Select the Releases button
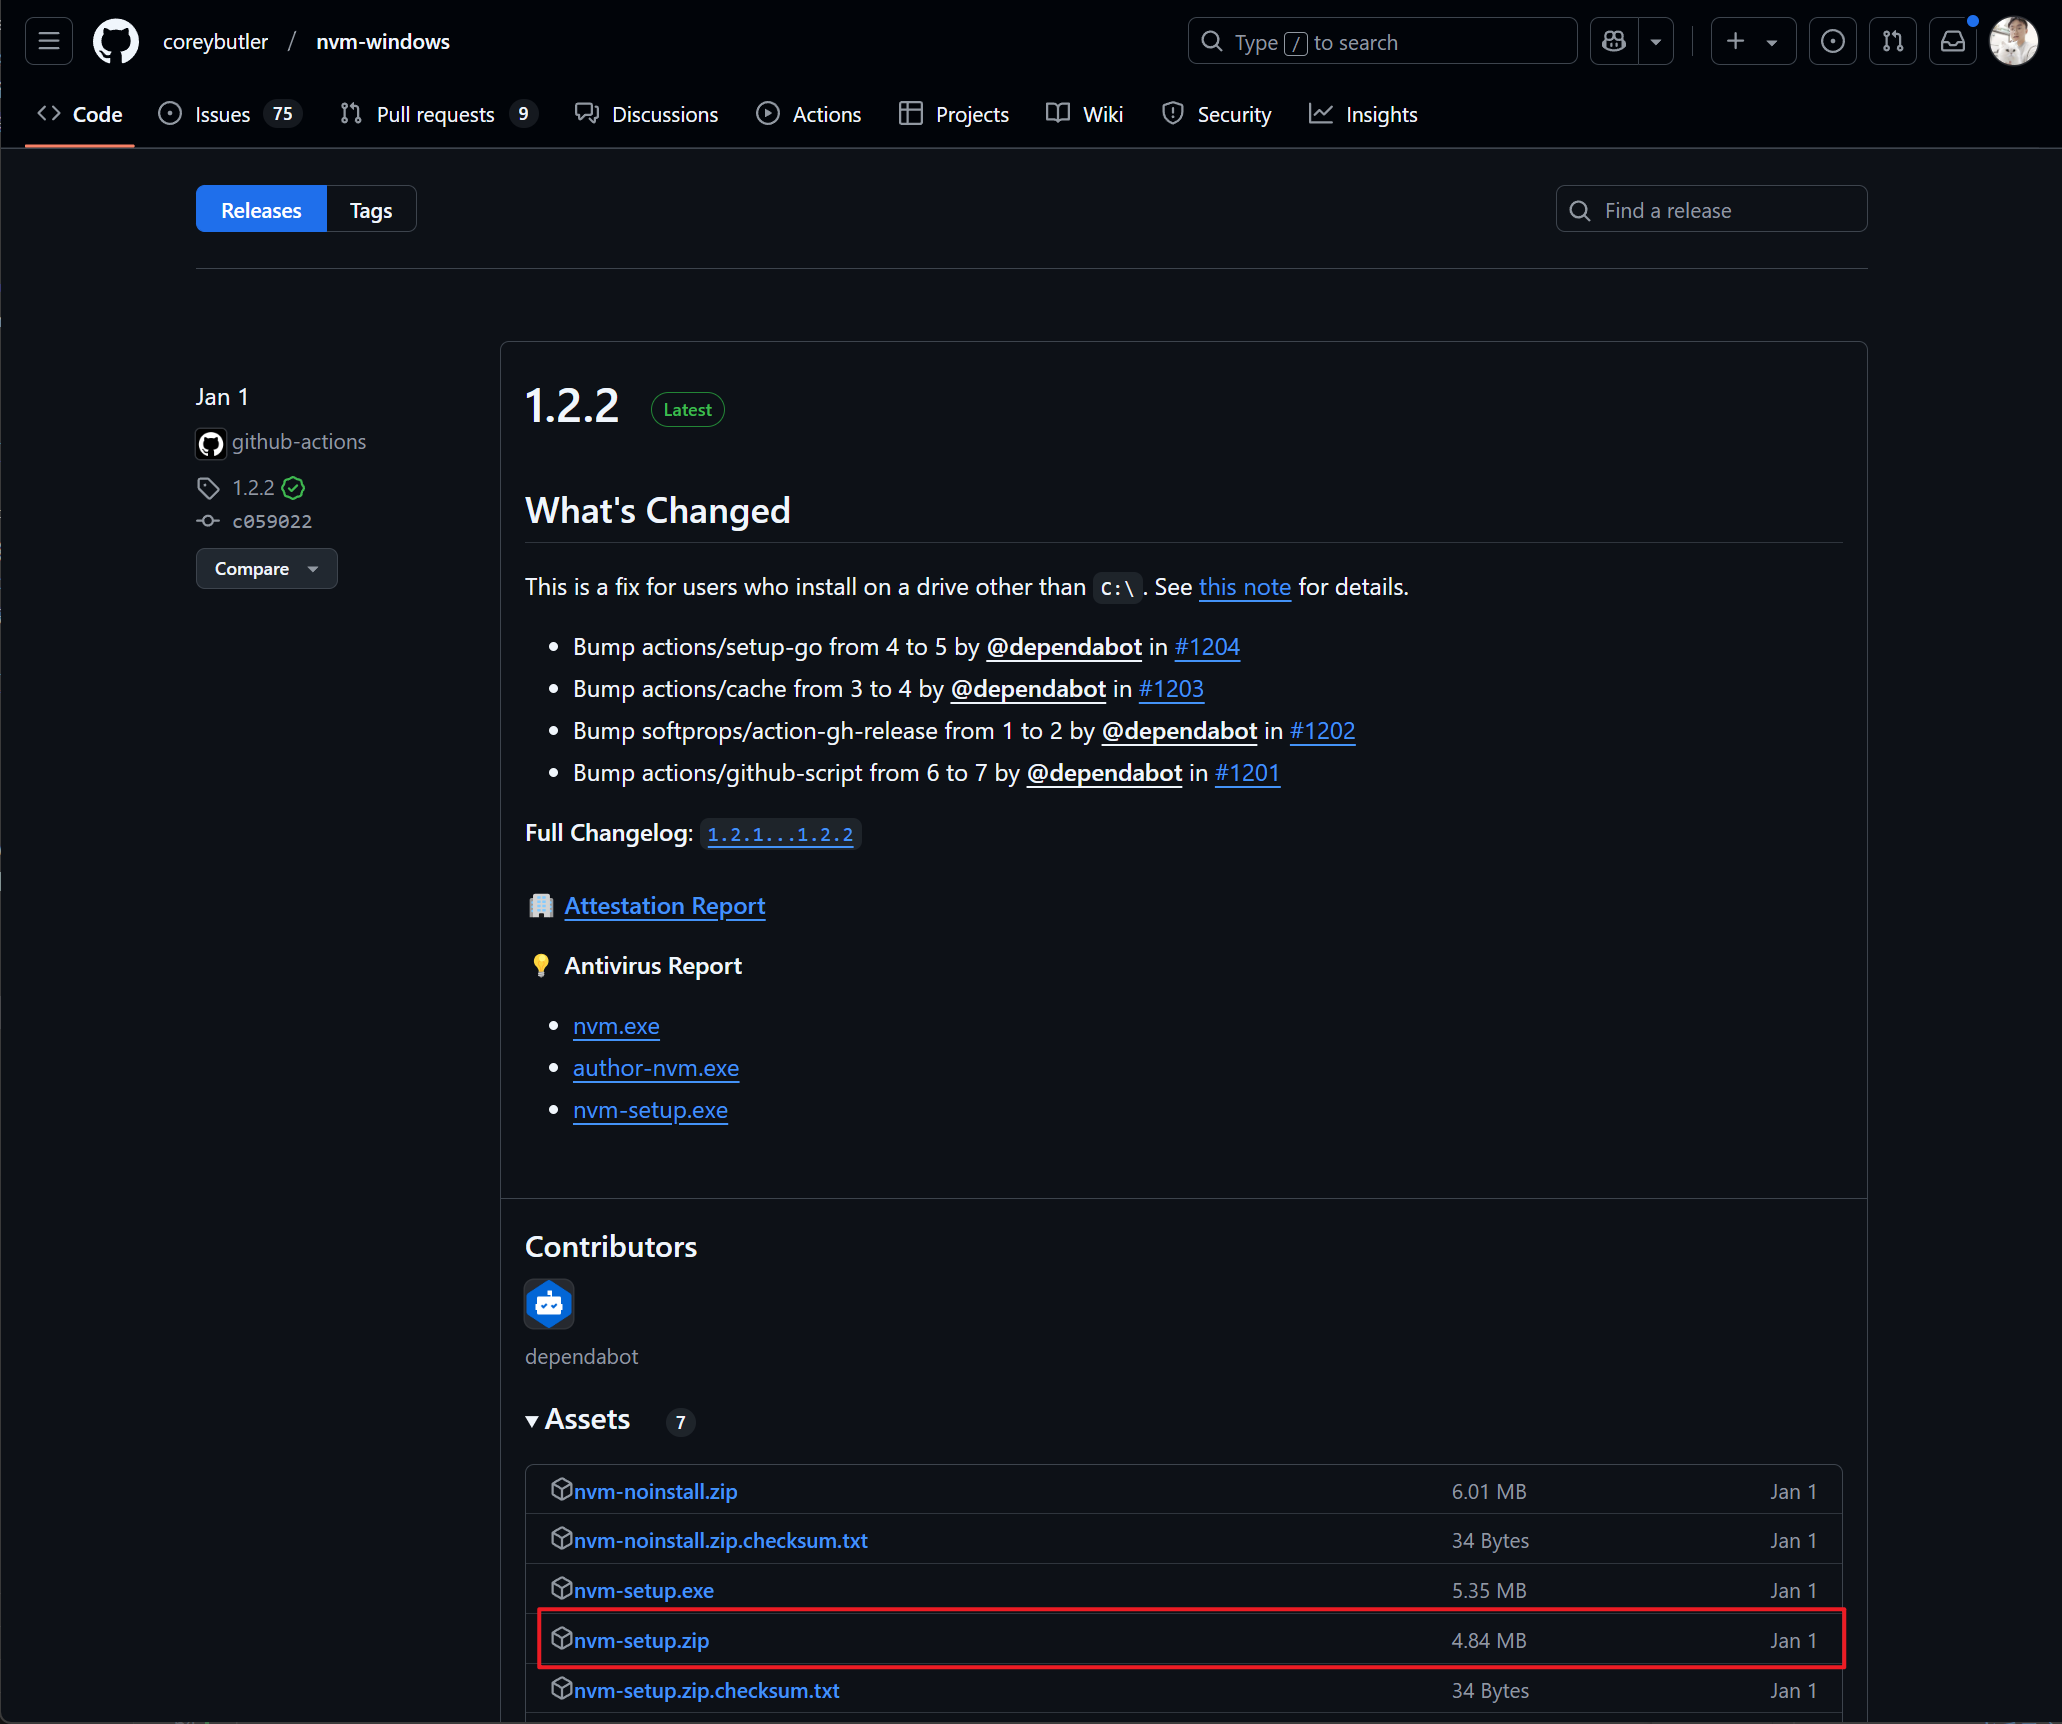Image resolution: width=2062 pixels, height=1724 pixels. 261,210
